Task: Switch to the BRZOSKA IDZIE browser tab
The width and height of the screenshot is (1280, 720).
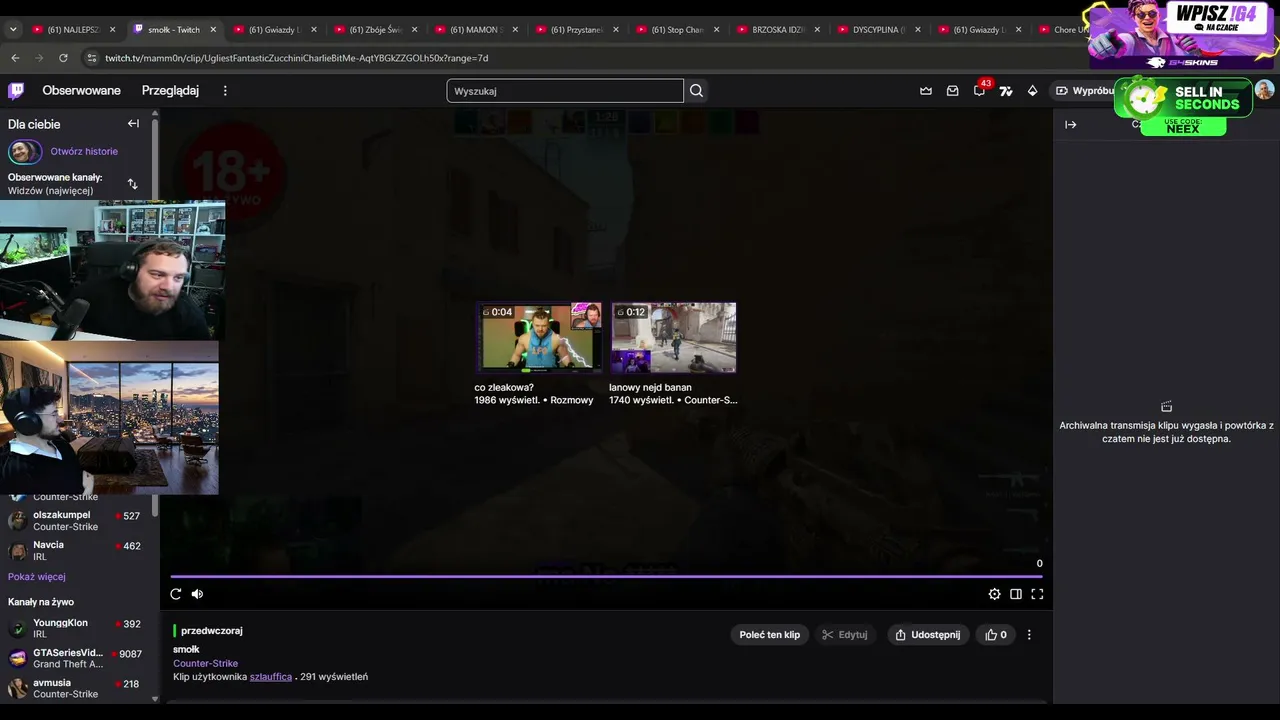Action: point(779,30)
